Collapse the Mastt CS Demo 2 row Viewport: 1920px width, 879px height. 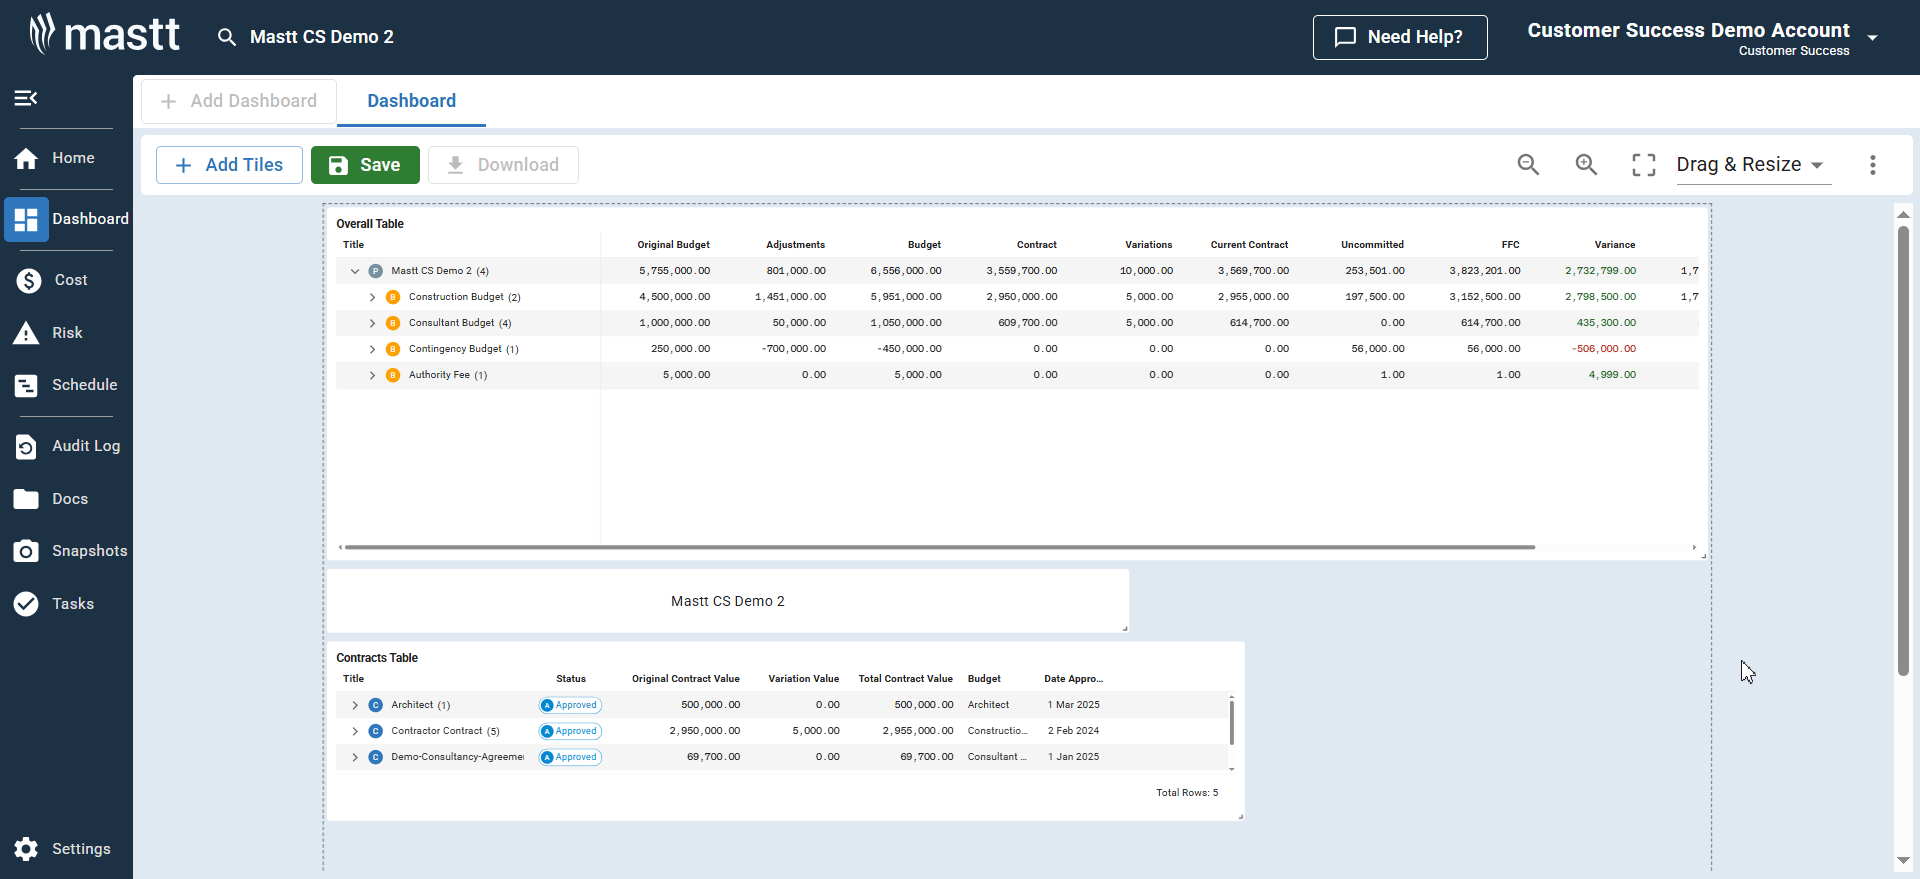click(x=355, y=271)
